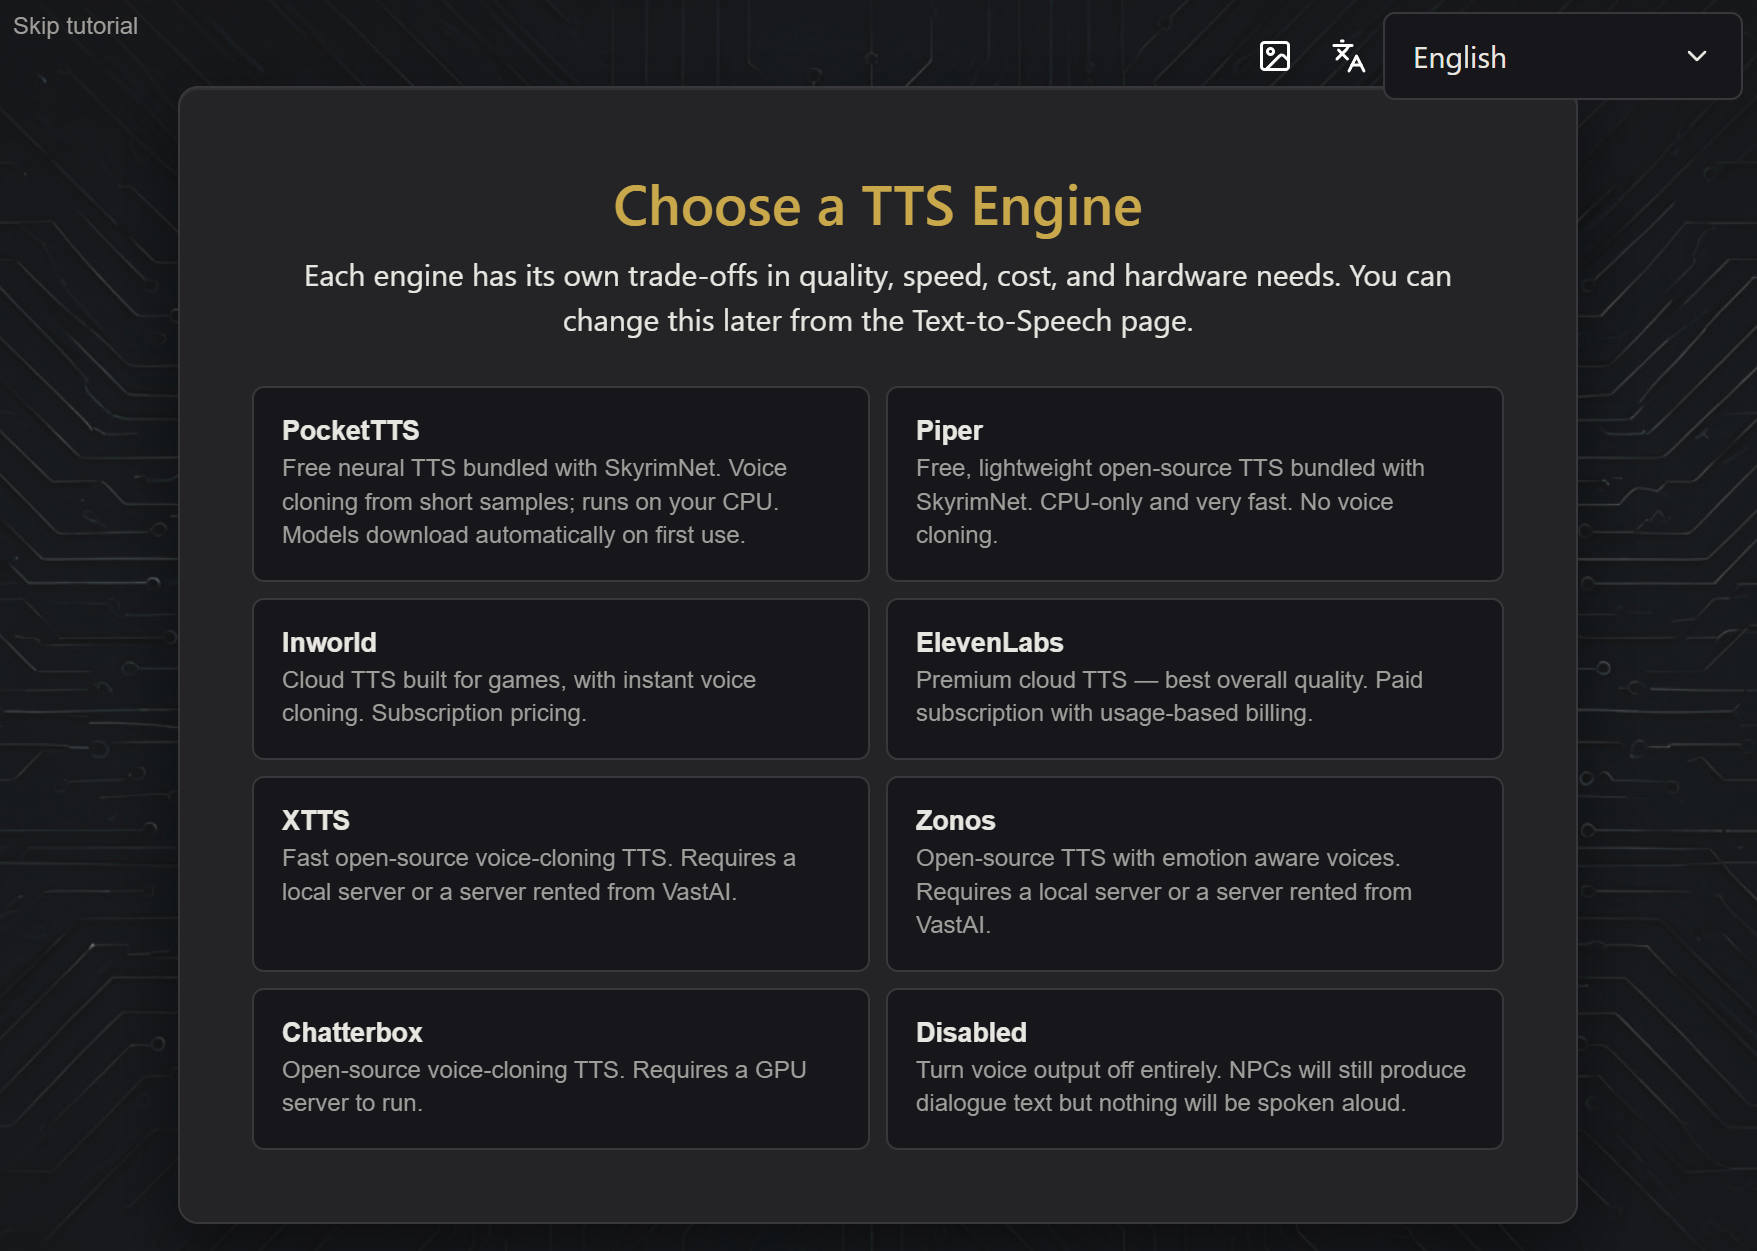Choose Disabled to turn off voice

(1194, 1069)
